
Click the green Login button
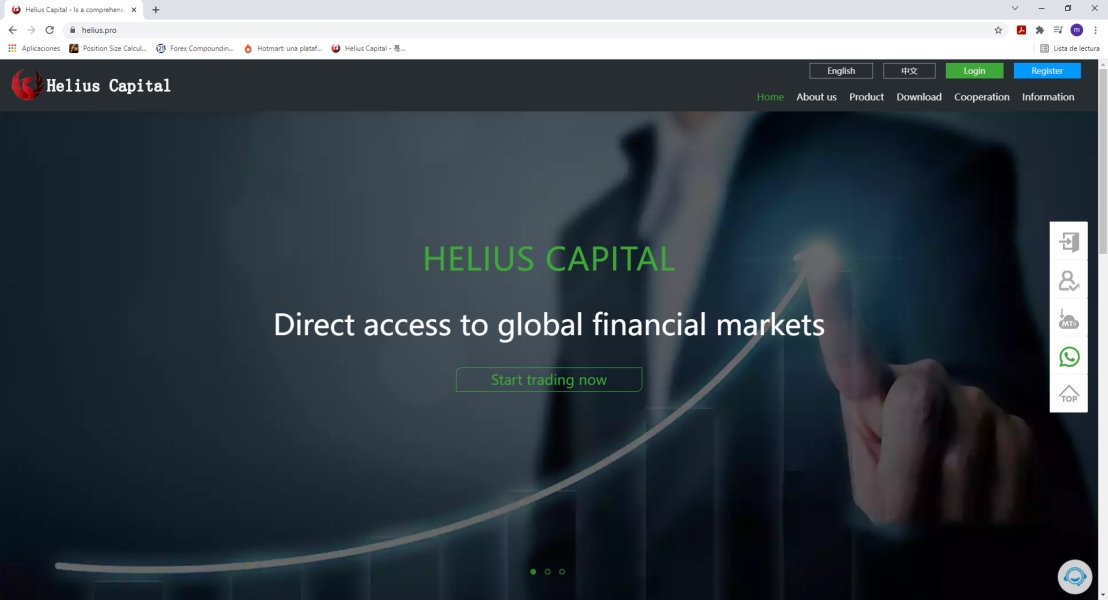974,71
